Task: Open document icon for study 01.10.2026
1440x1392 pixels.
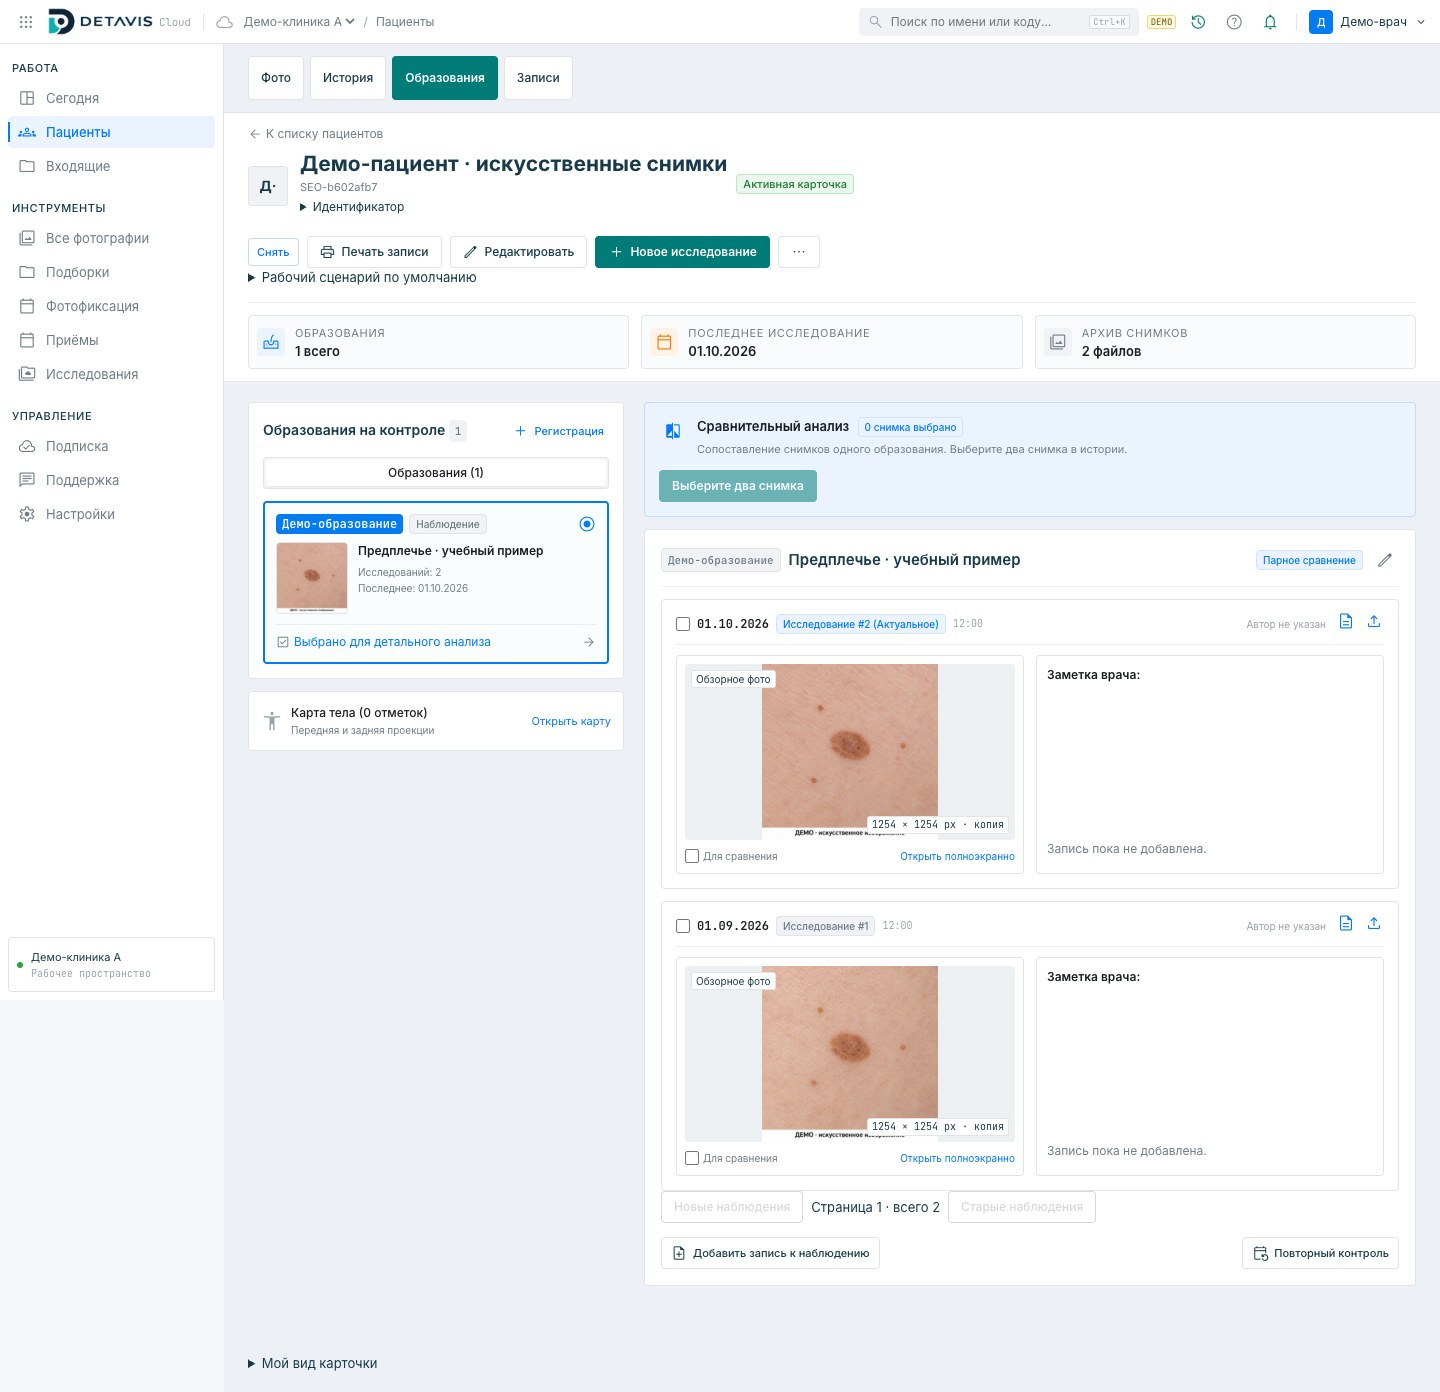Action: [x=1346, y=621]
